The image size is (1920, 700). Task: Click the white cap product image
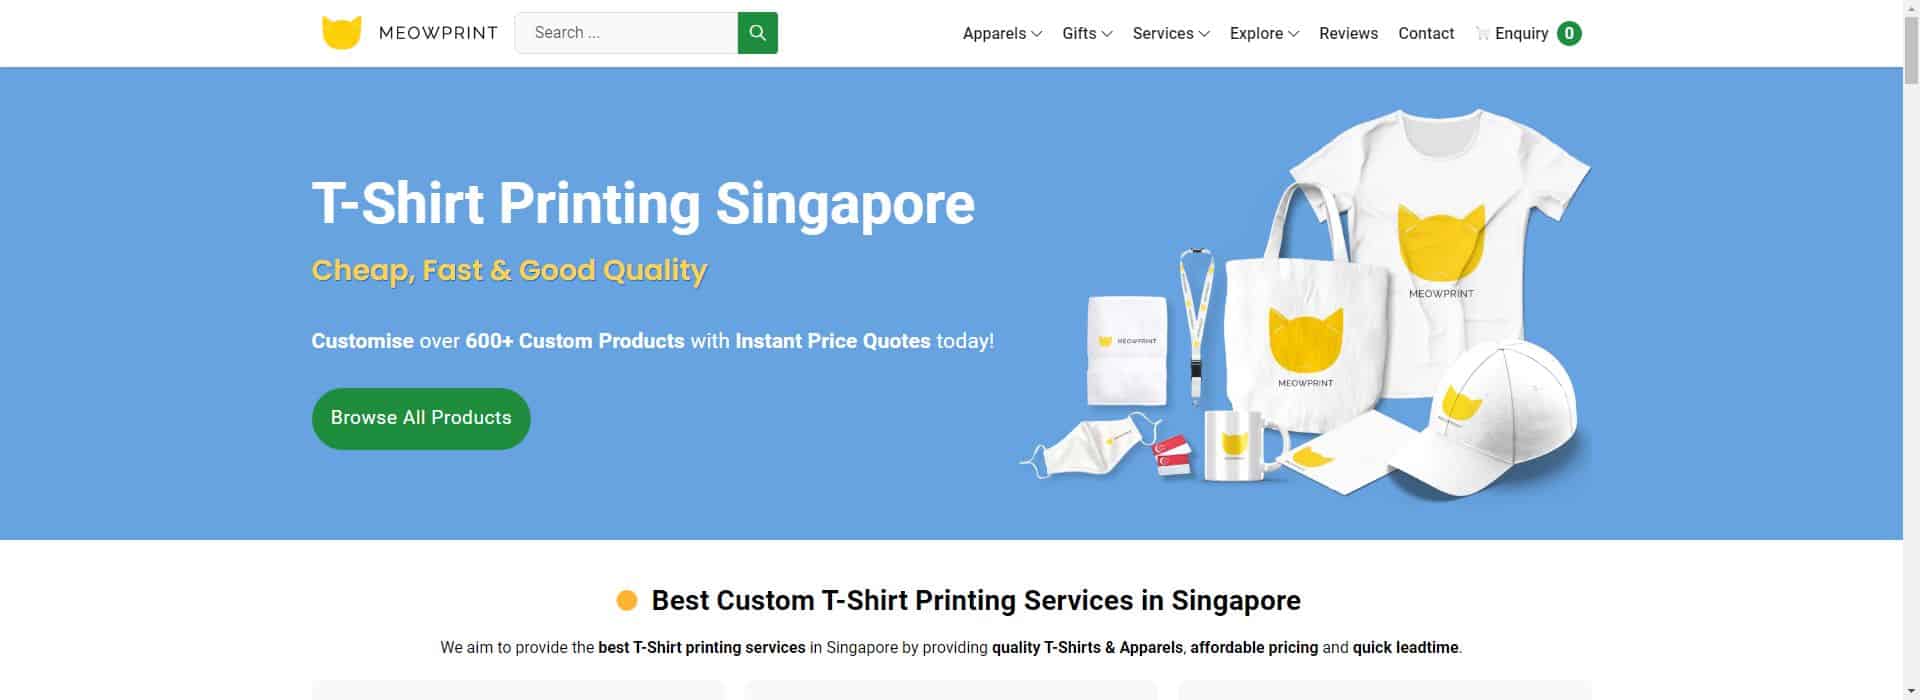click(1485, 420)
